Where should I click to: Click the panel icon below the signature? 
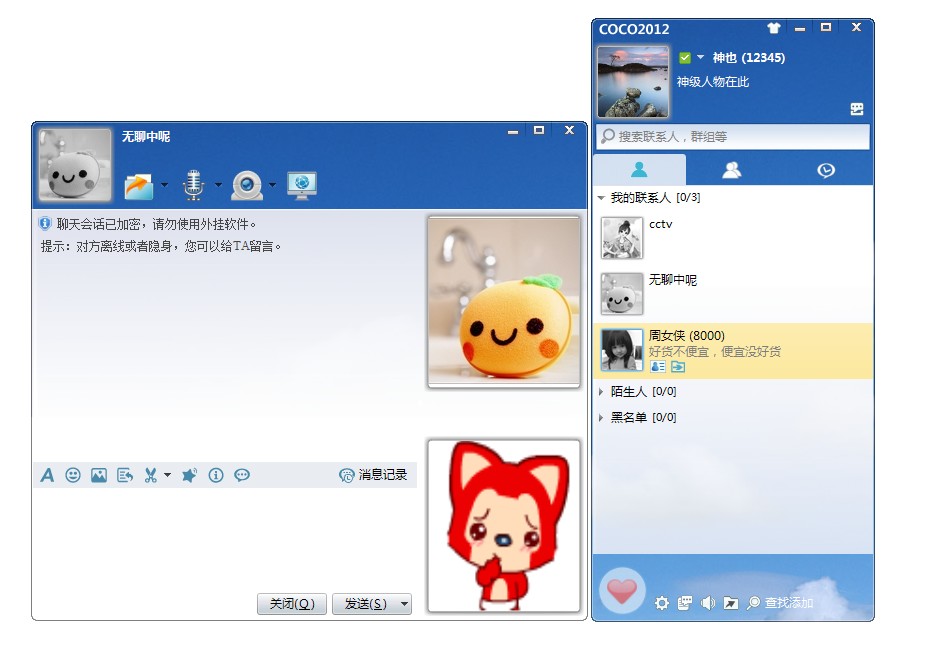(x=856, y=109)
